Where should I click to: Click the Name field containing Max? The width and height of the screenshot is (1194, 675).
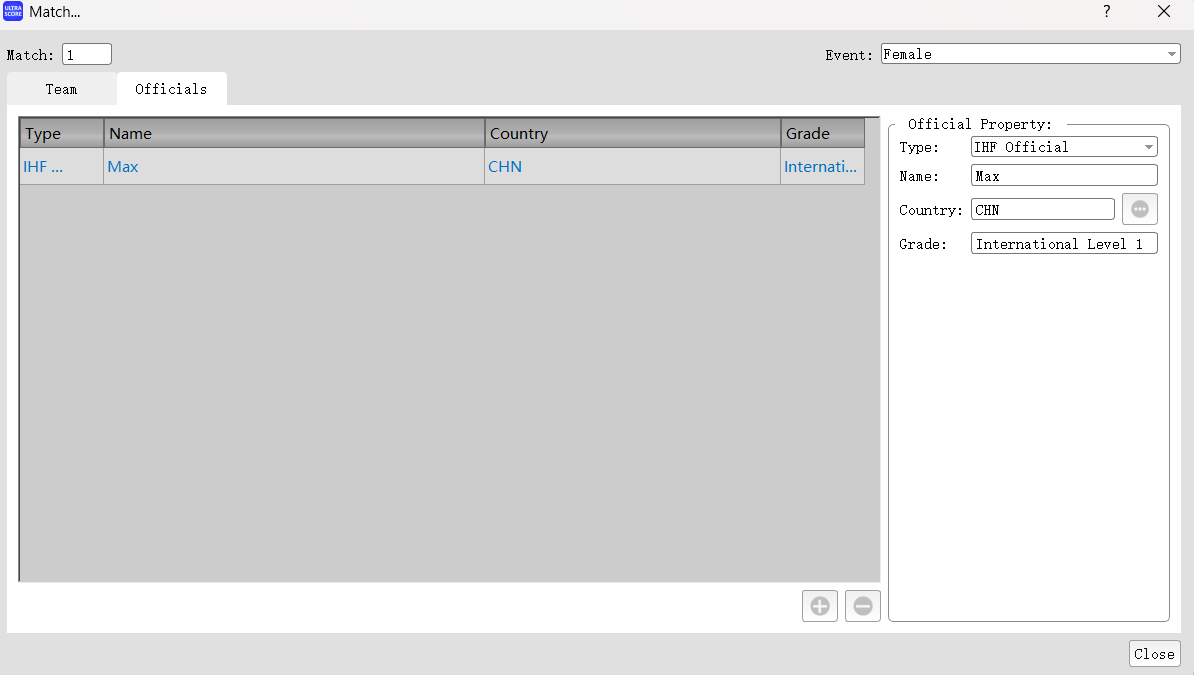click(1064, 176)
